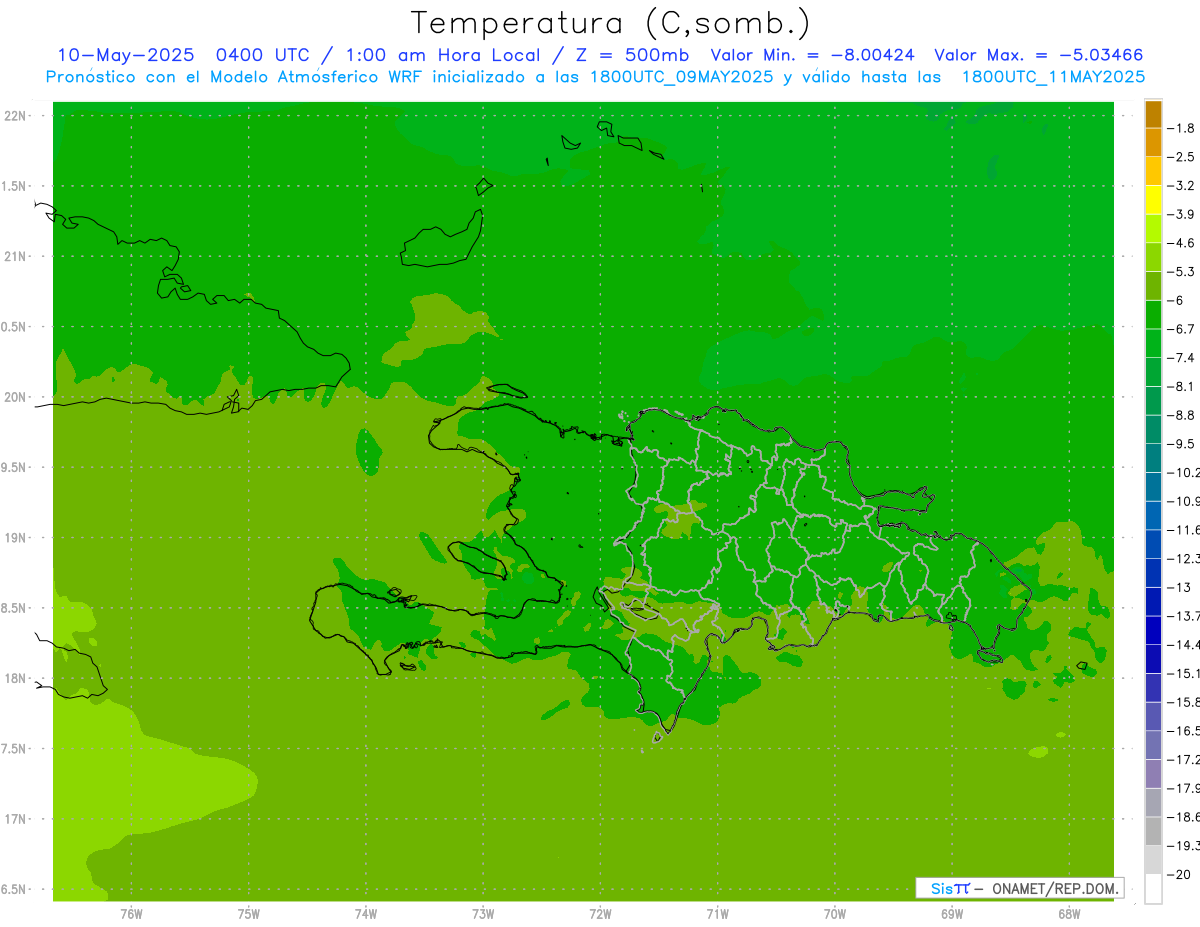Click the '18N' latitude label
This screenshot has height=927, width=1200.
[x=15, y=678]
